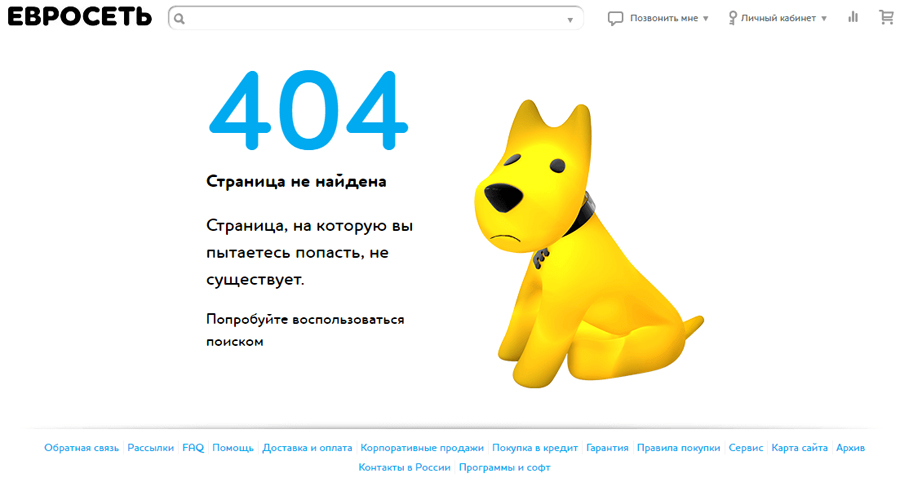Click the speech bubble callback icon
The image size is (900, 478).
pyautogui.click(x=616, y=18)
